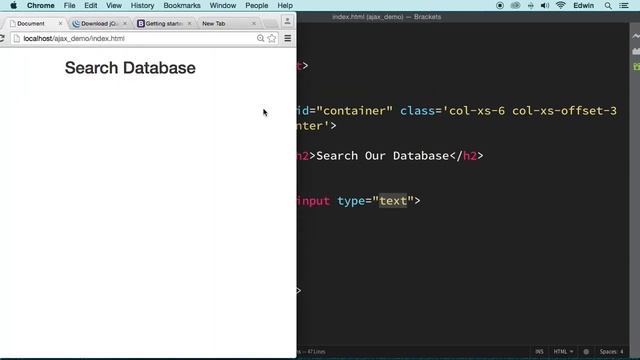Open the Window menu
640x360 pixels.
(222, 5)
